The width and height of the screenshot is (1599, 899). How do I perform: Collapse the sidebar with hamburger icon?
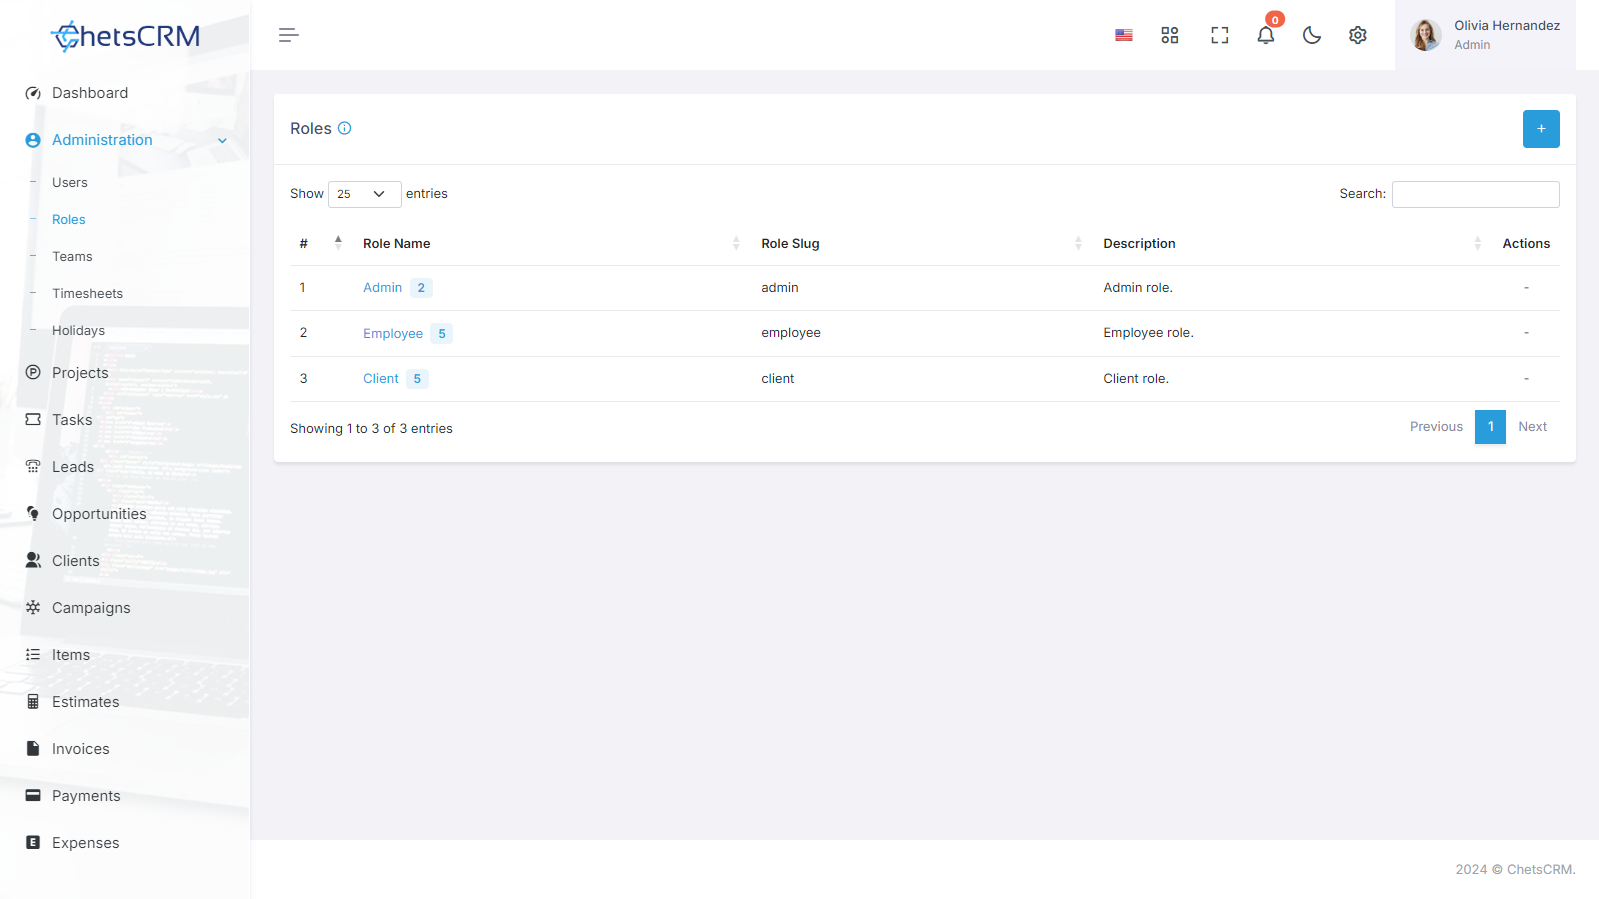pyautogui.click(x=289, y=35)
